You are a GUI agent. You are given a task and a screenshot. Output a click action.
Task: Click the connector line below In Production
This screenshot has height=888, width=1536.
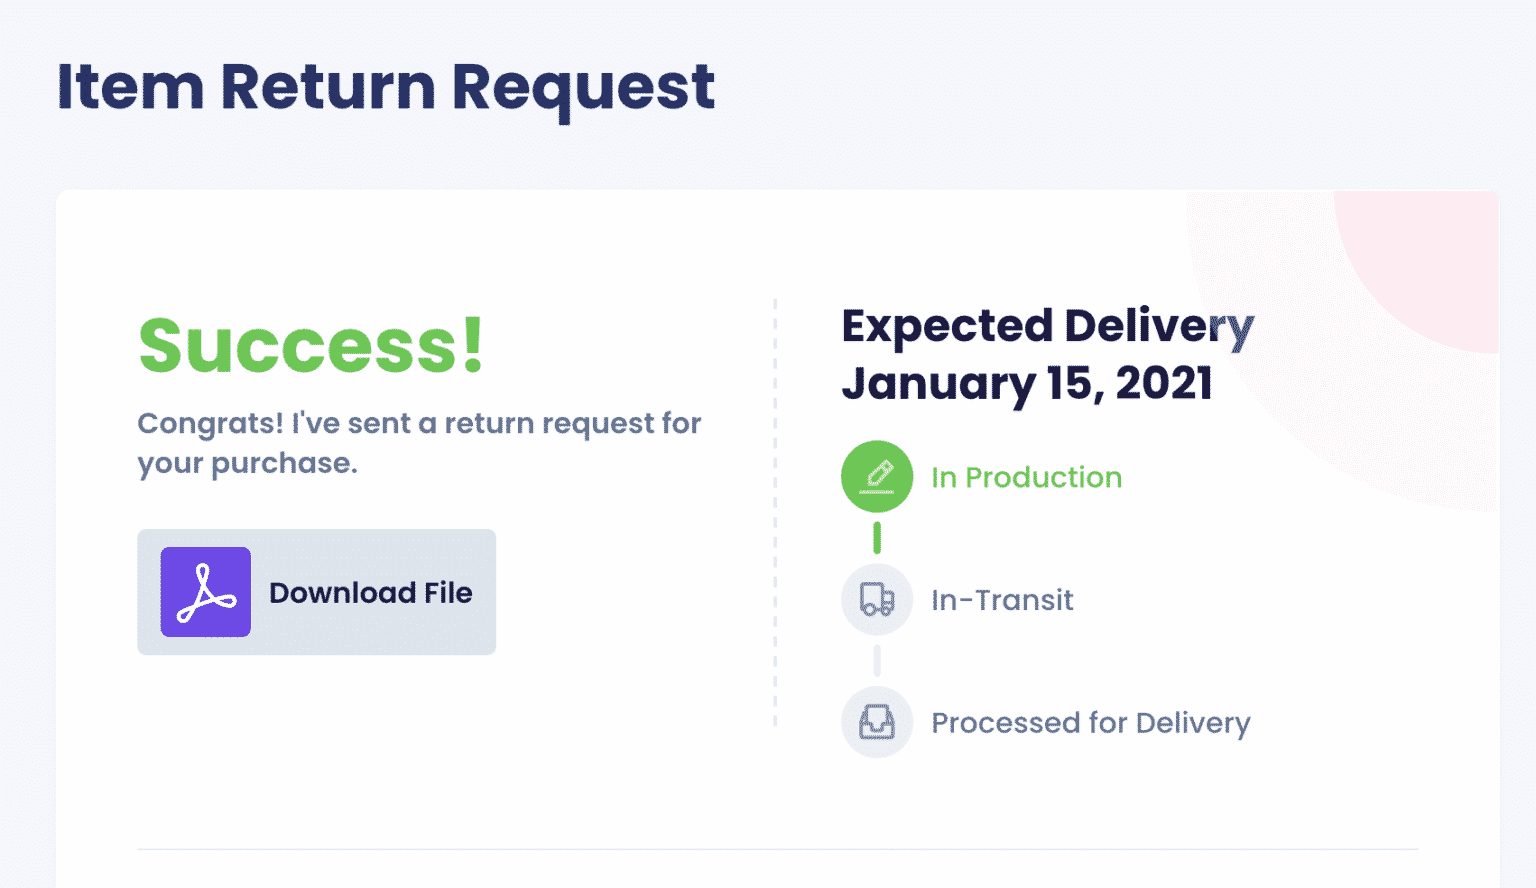click(x=877, y=538)
